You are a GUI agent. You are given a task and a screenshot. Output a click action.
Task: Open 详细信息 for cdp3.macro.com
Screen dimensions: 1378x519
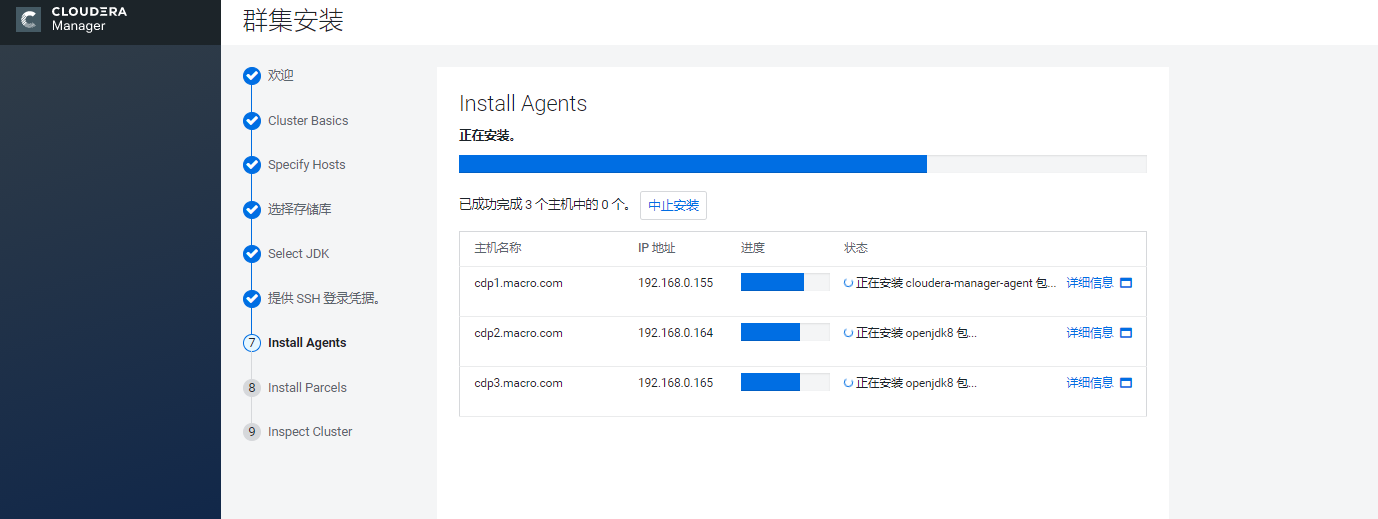[x=1090, y=383]
